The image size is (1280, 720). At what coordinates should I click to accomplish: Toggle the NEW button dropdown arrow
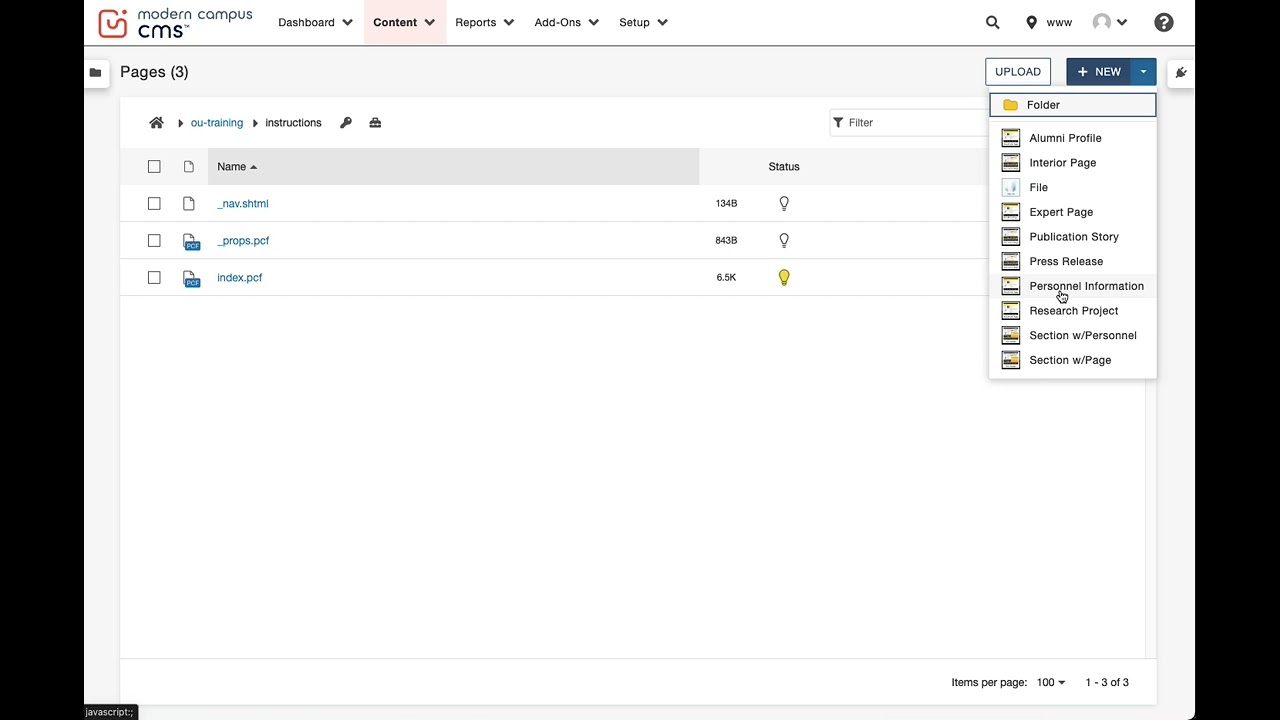click(1143, 72)
